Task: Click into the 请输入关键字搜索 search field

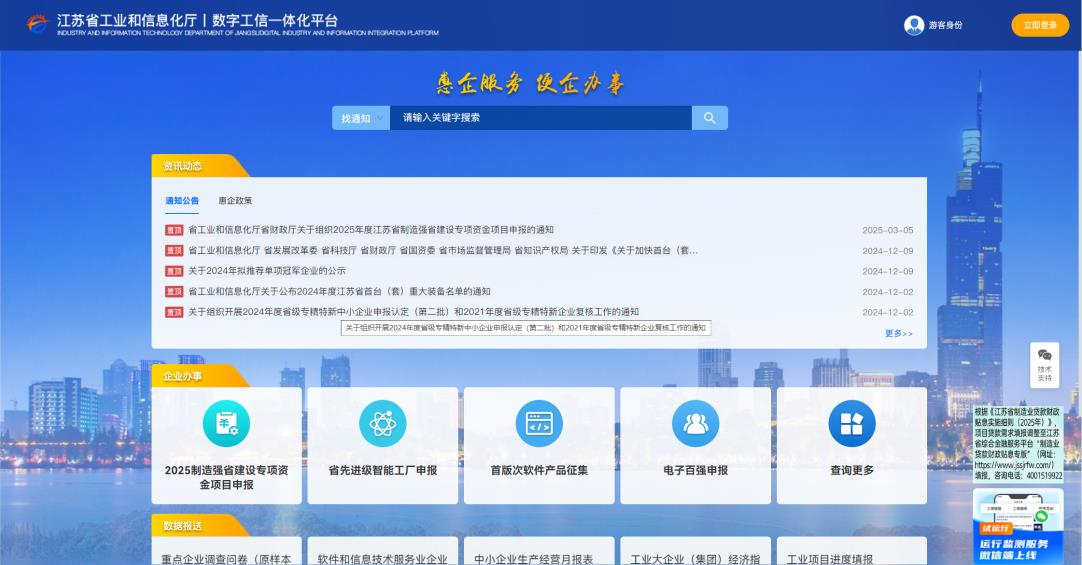Action: pyautogui.click(x=540, y=118)
